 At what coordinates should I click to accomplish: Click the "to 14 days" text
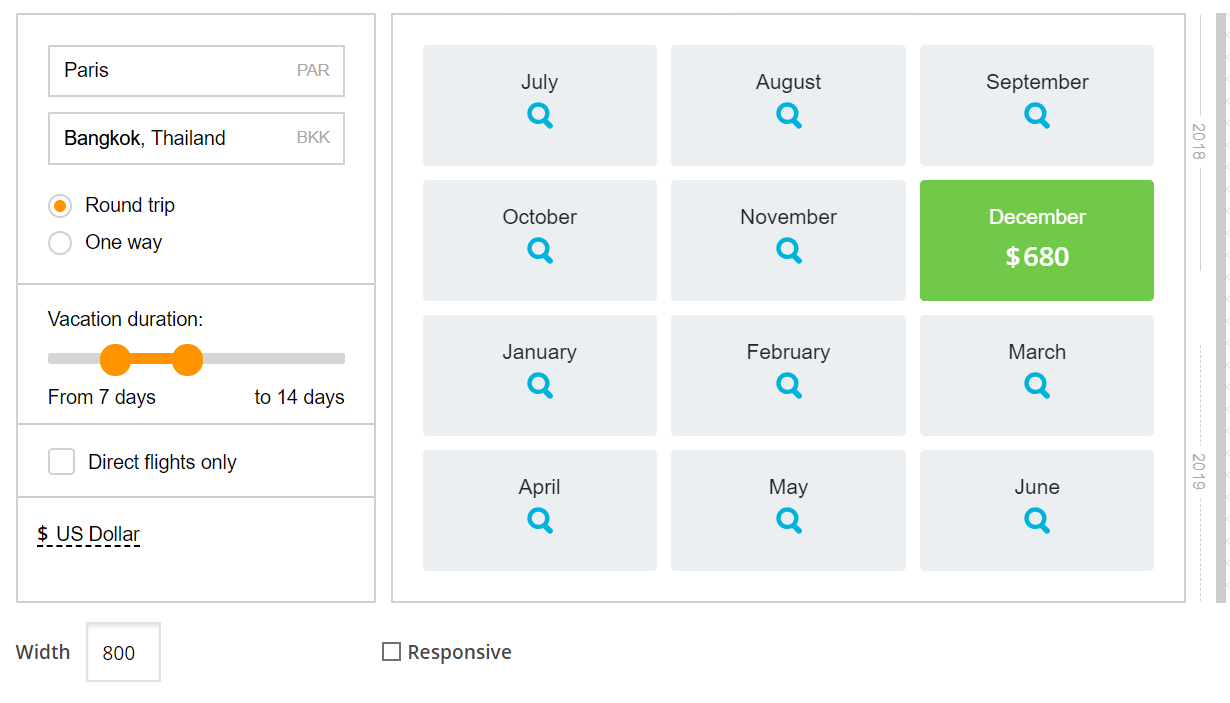pyautogui.click(x=299, y=397)
